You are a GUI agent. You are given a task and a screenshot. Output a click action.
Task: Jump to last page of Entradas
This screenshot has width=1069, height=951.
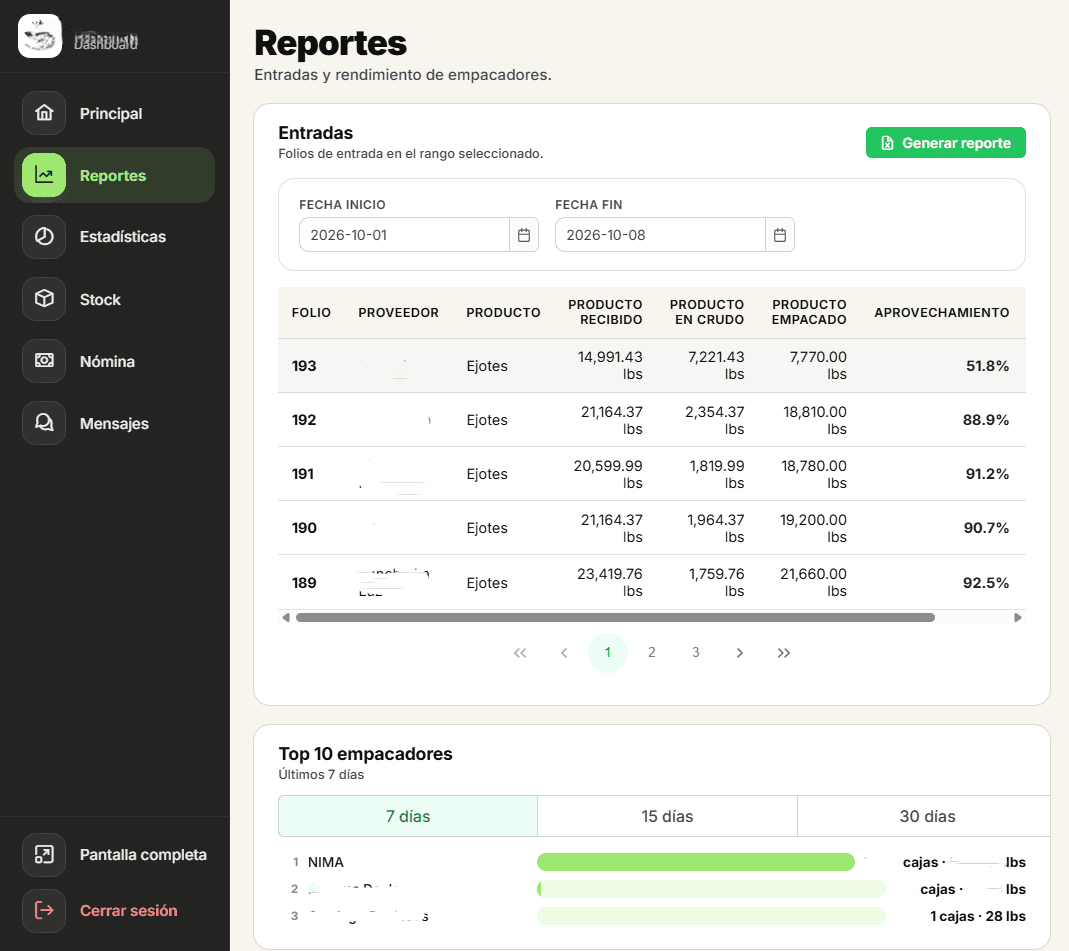tap(784, 653)
